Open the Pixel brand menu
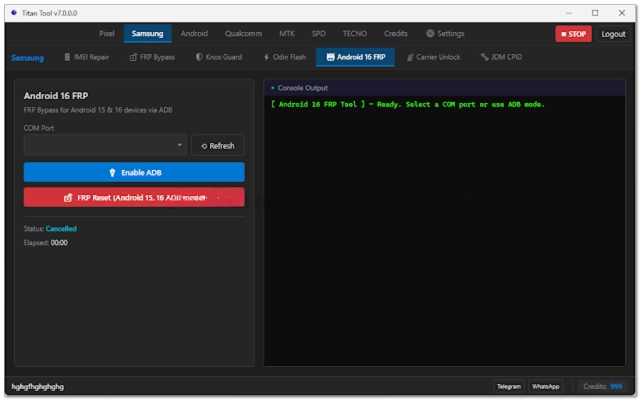 (x=107, y=34)
